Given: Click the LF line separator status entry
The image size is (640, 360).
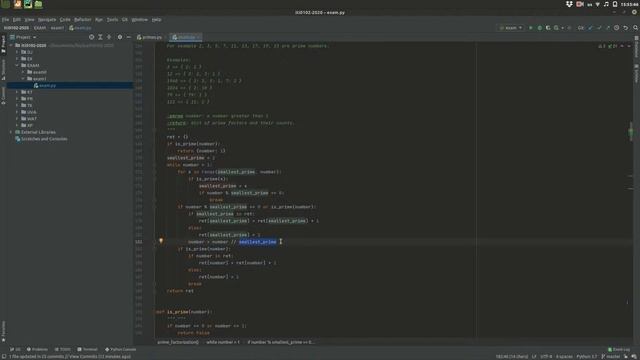Looking at the screenshot, I should 534,356.
